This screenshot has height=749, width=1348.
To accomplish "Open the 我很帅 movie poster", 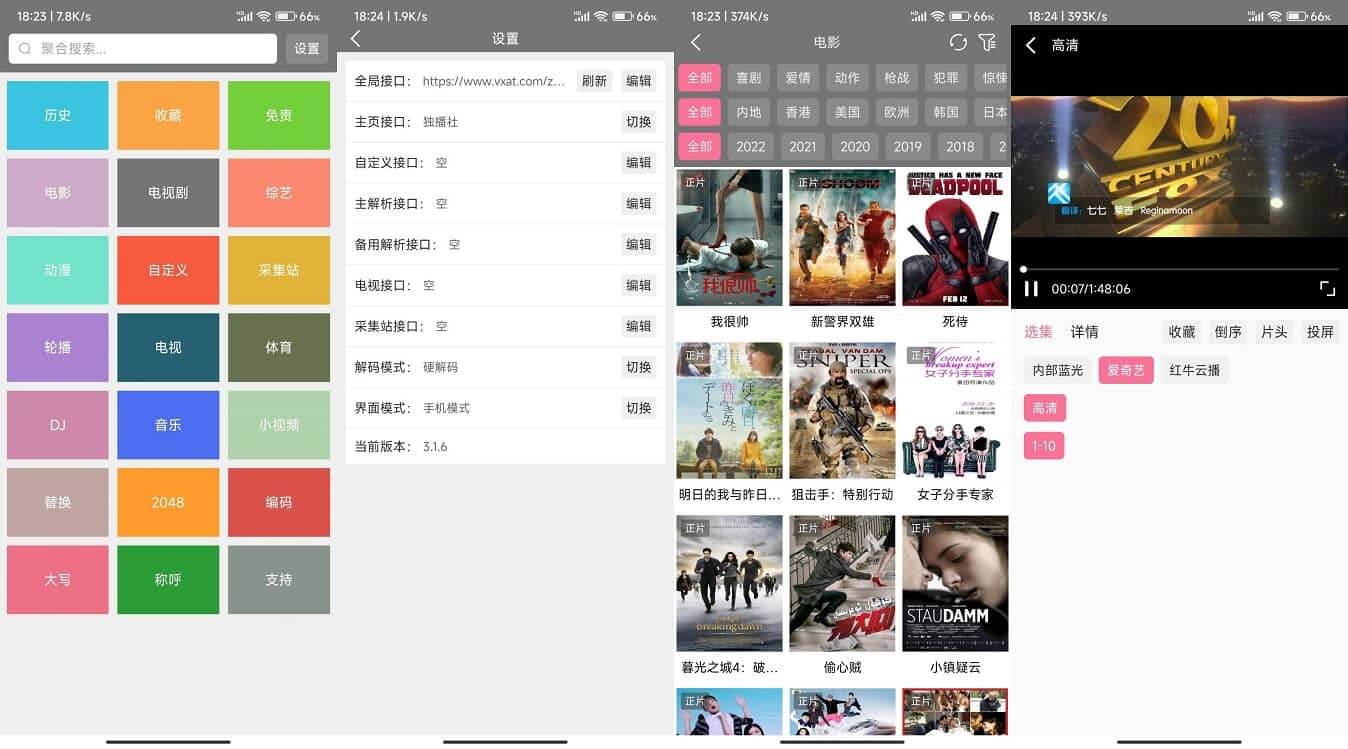I will coord(730,238).
